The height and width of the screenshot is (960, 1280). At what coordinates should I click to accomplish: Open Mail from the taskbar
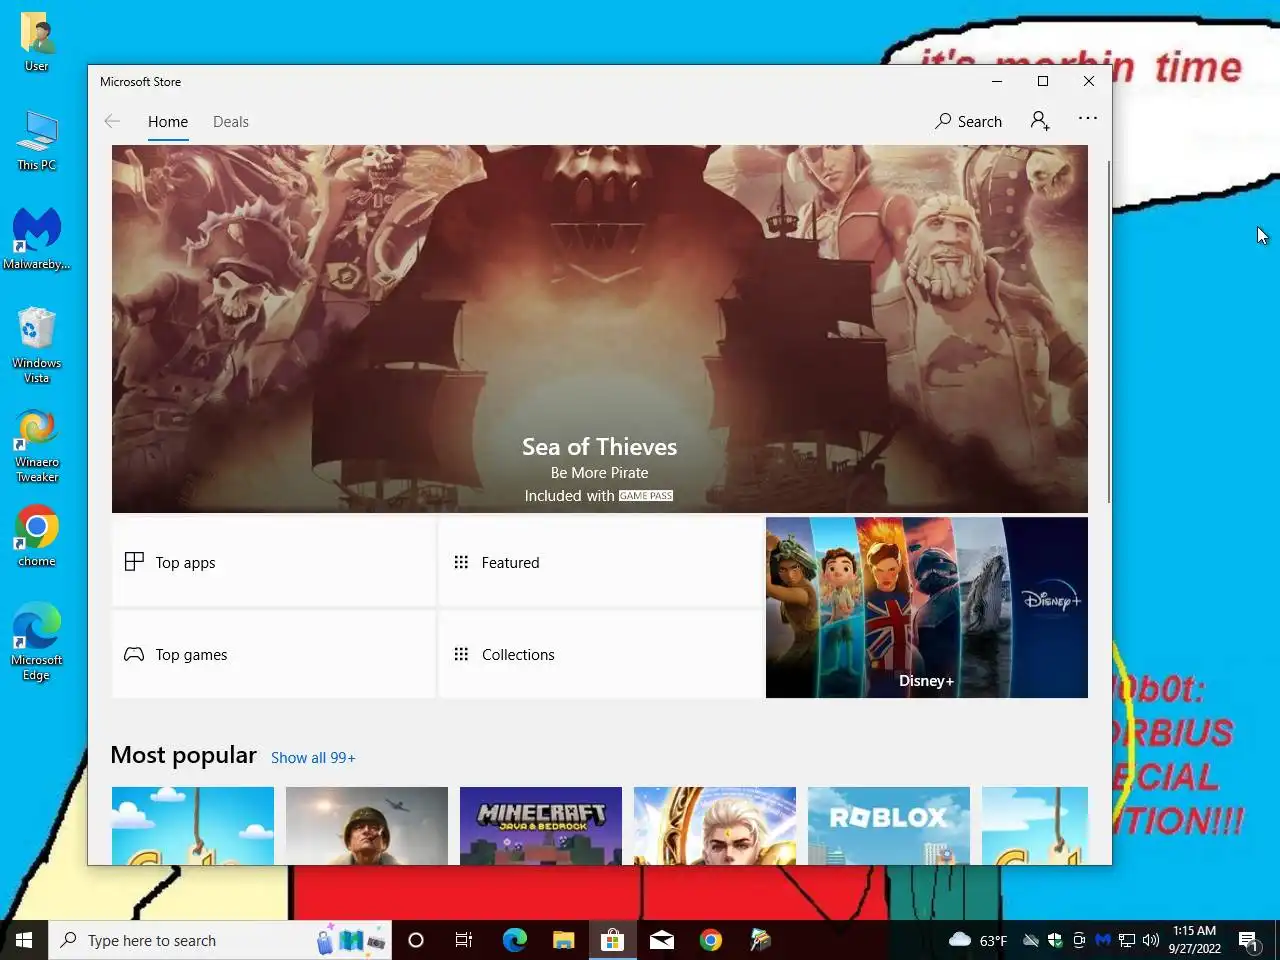[662, 940]
